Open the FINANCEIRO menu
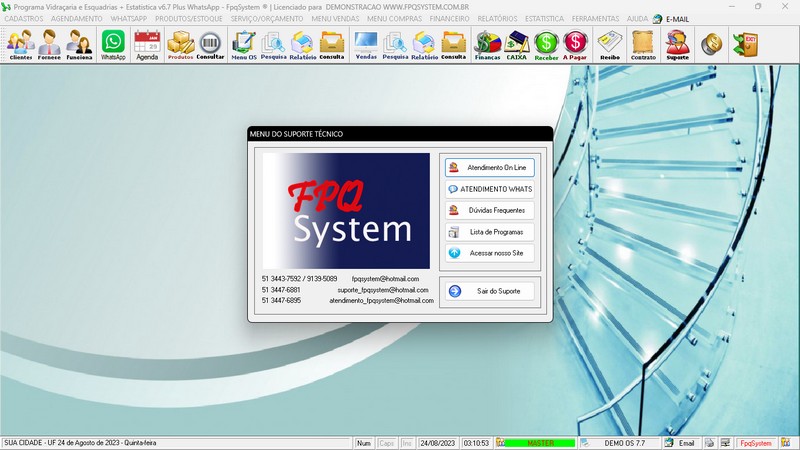Image resolution: width=800 pixels, height=450 pixels. 449,19
